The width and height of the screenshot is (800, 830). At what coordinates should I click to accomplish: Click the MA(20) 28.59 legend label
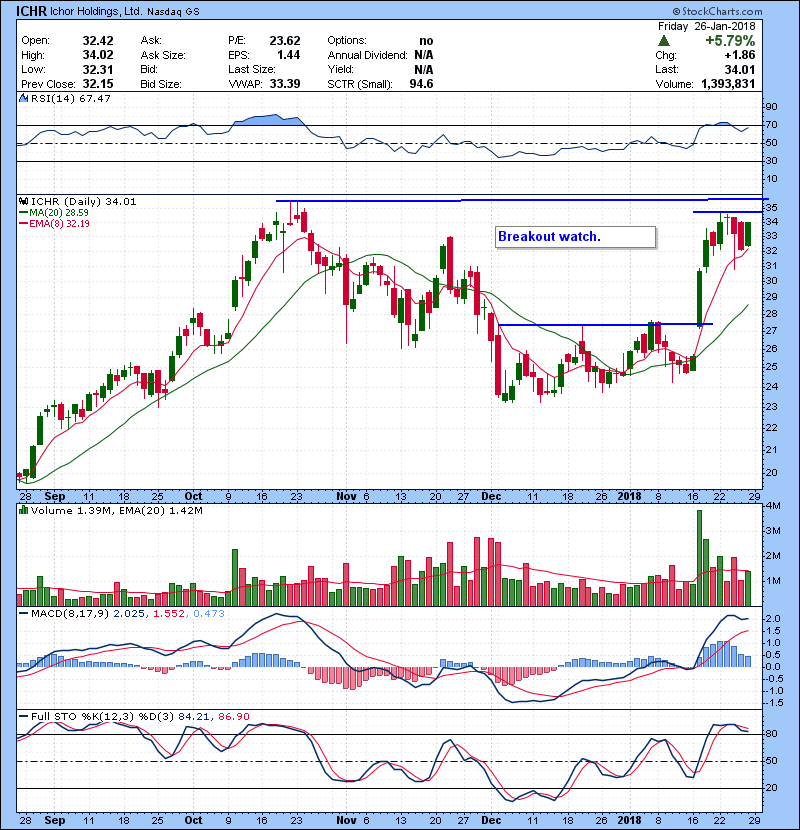(x=59, y=212)
